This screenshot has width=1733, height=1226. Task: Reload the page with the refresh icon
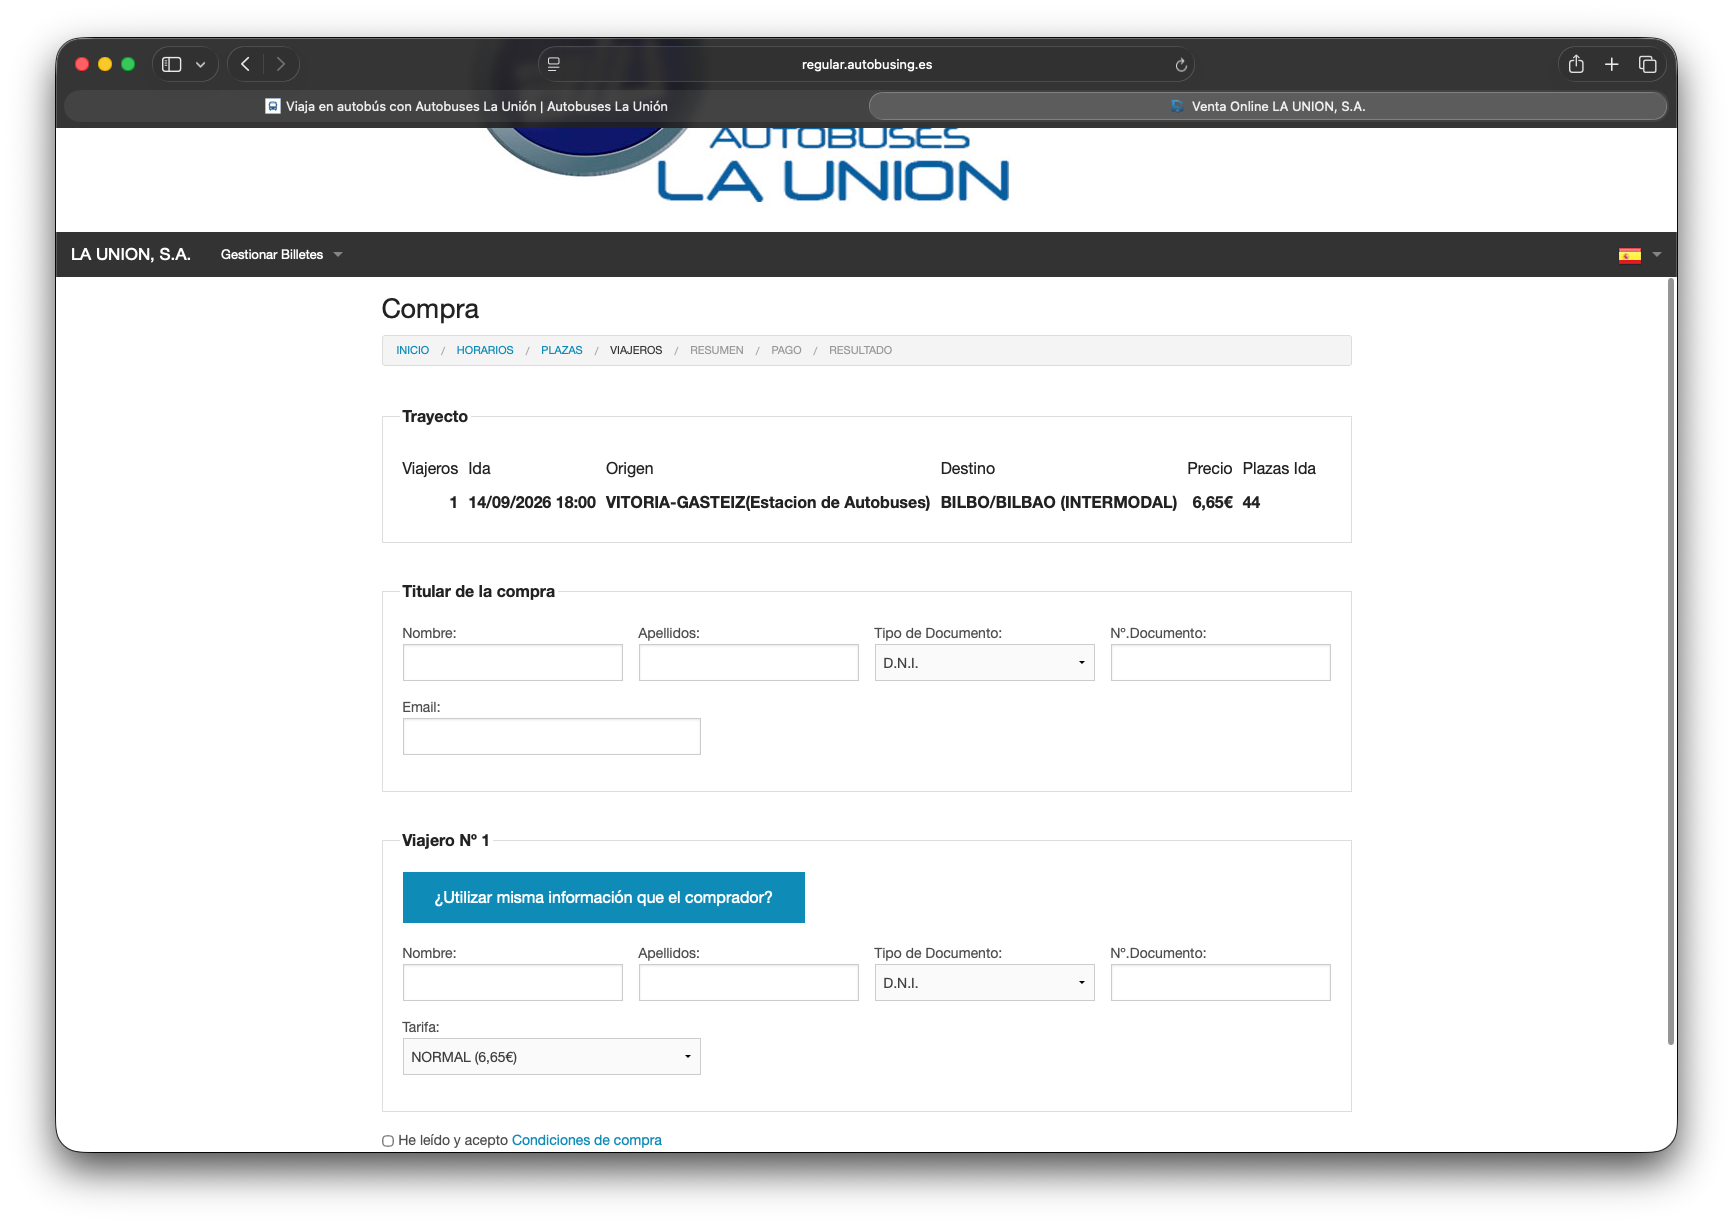point(1181,65)
